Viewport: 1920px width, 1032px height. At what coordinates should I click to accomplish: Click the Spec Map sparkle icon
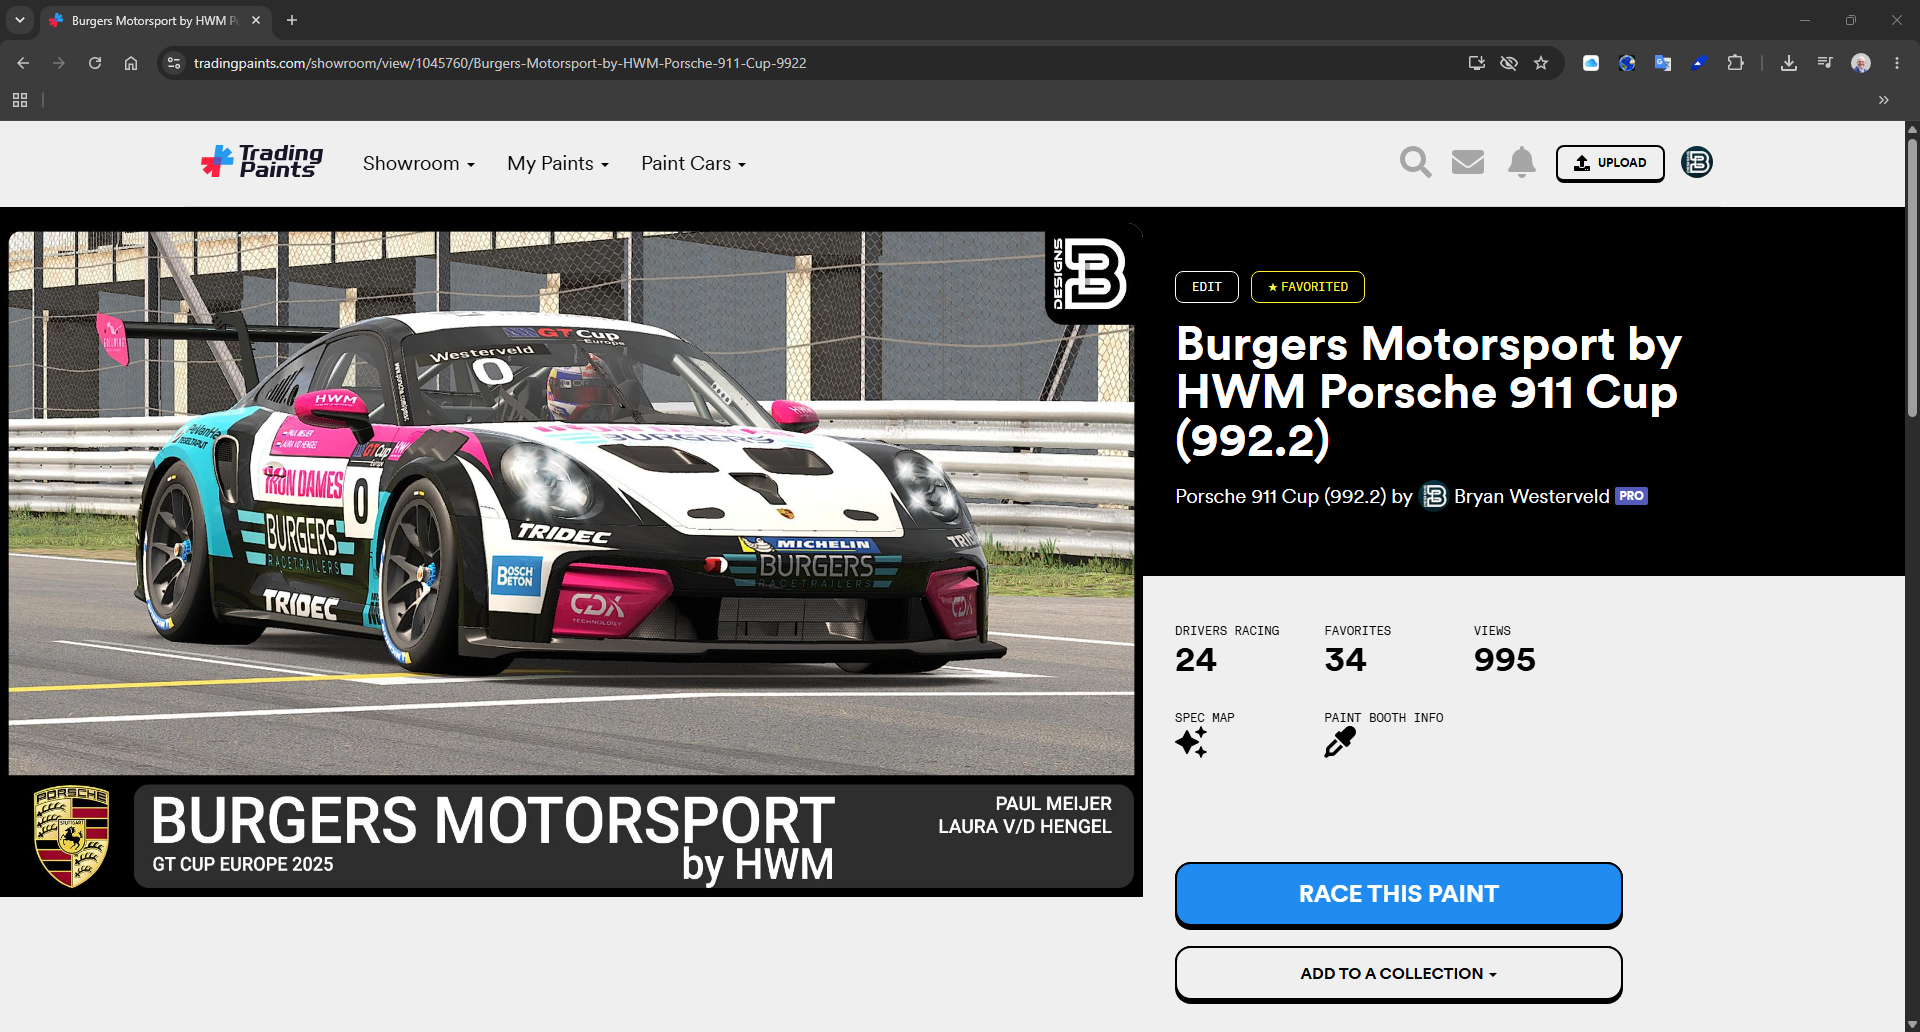pos(1191,742)
